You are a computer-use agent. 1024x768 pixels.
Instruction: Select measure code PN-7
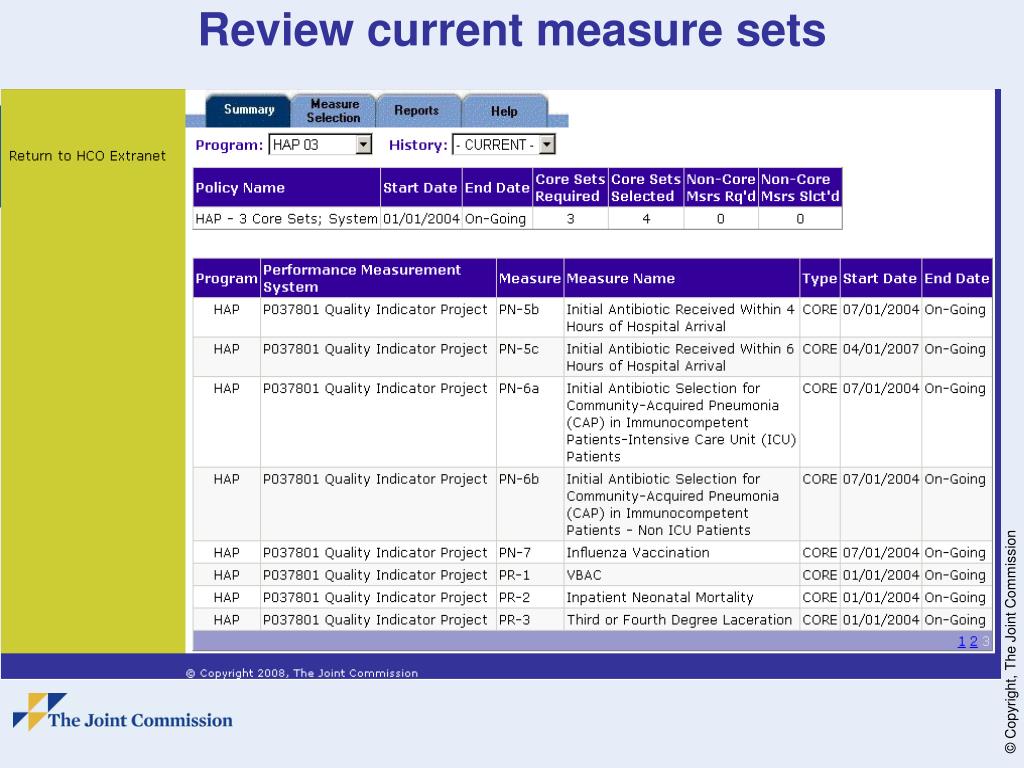pos(515,553)
